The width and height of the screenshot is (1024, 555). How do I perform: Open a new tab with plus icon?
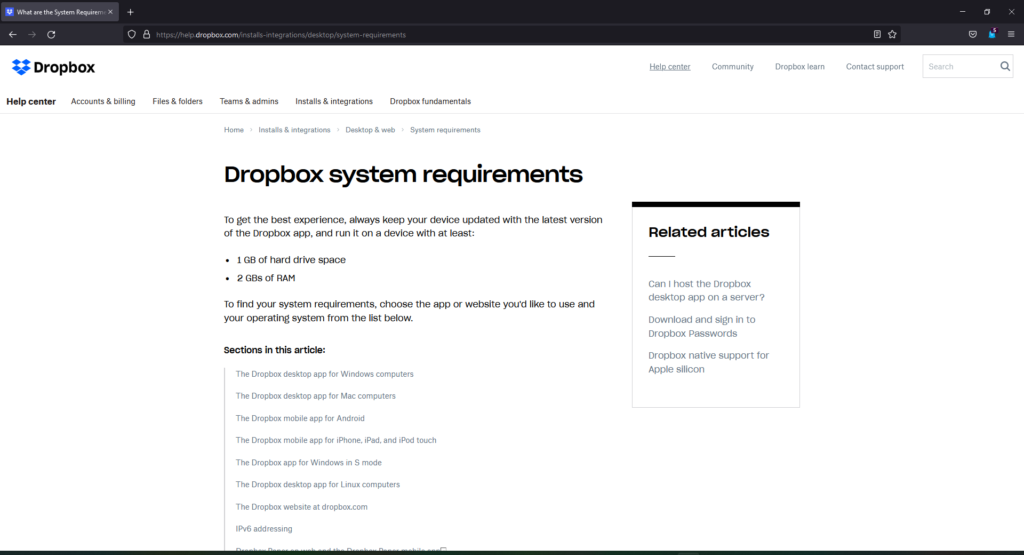coord(130,12)
